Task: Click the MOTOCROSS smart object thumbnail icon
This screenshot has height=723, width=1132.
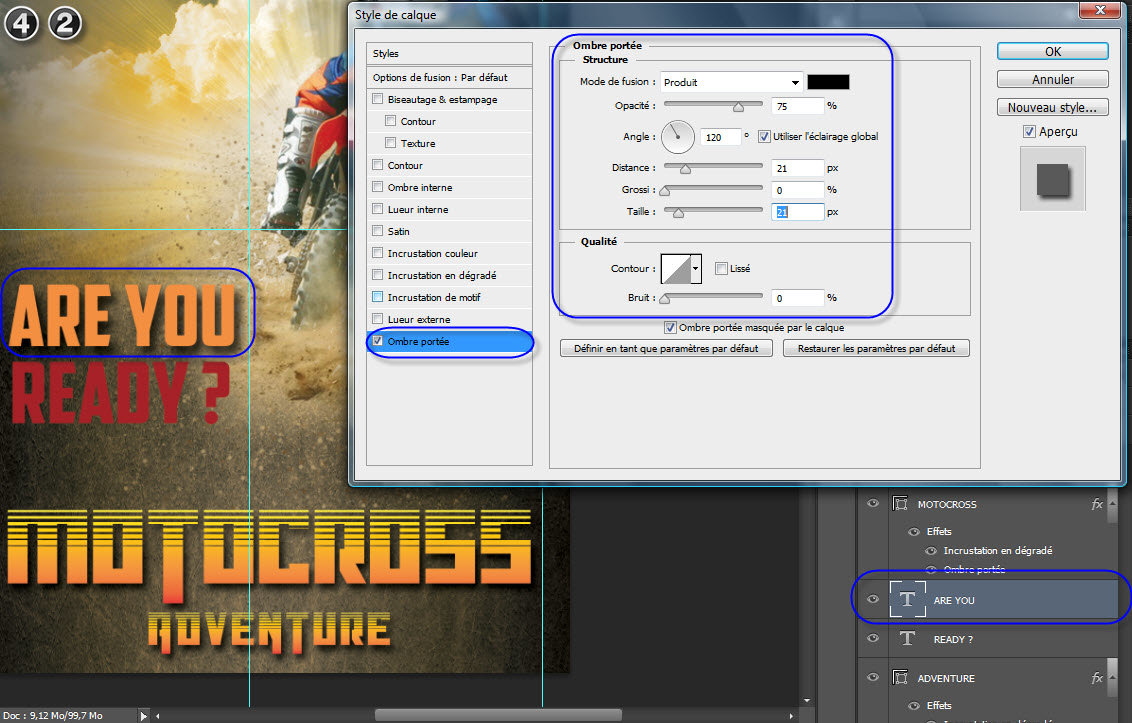Action: 900,505
